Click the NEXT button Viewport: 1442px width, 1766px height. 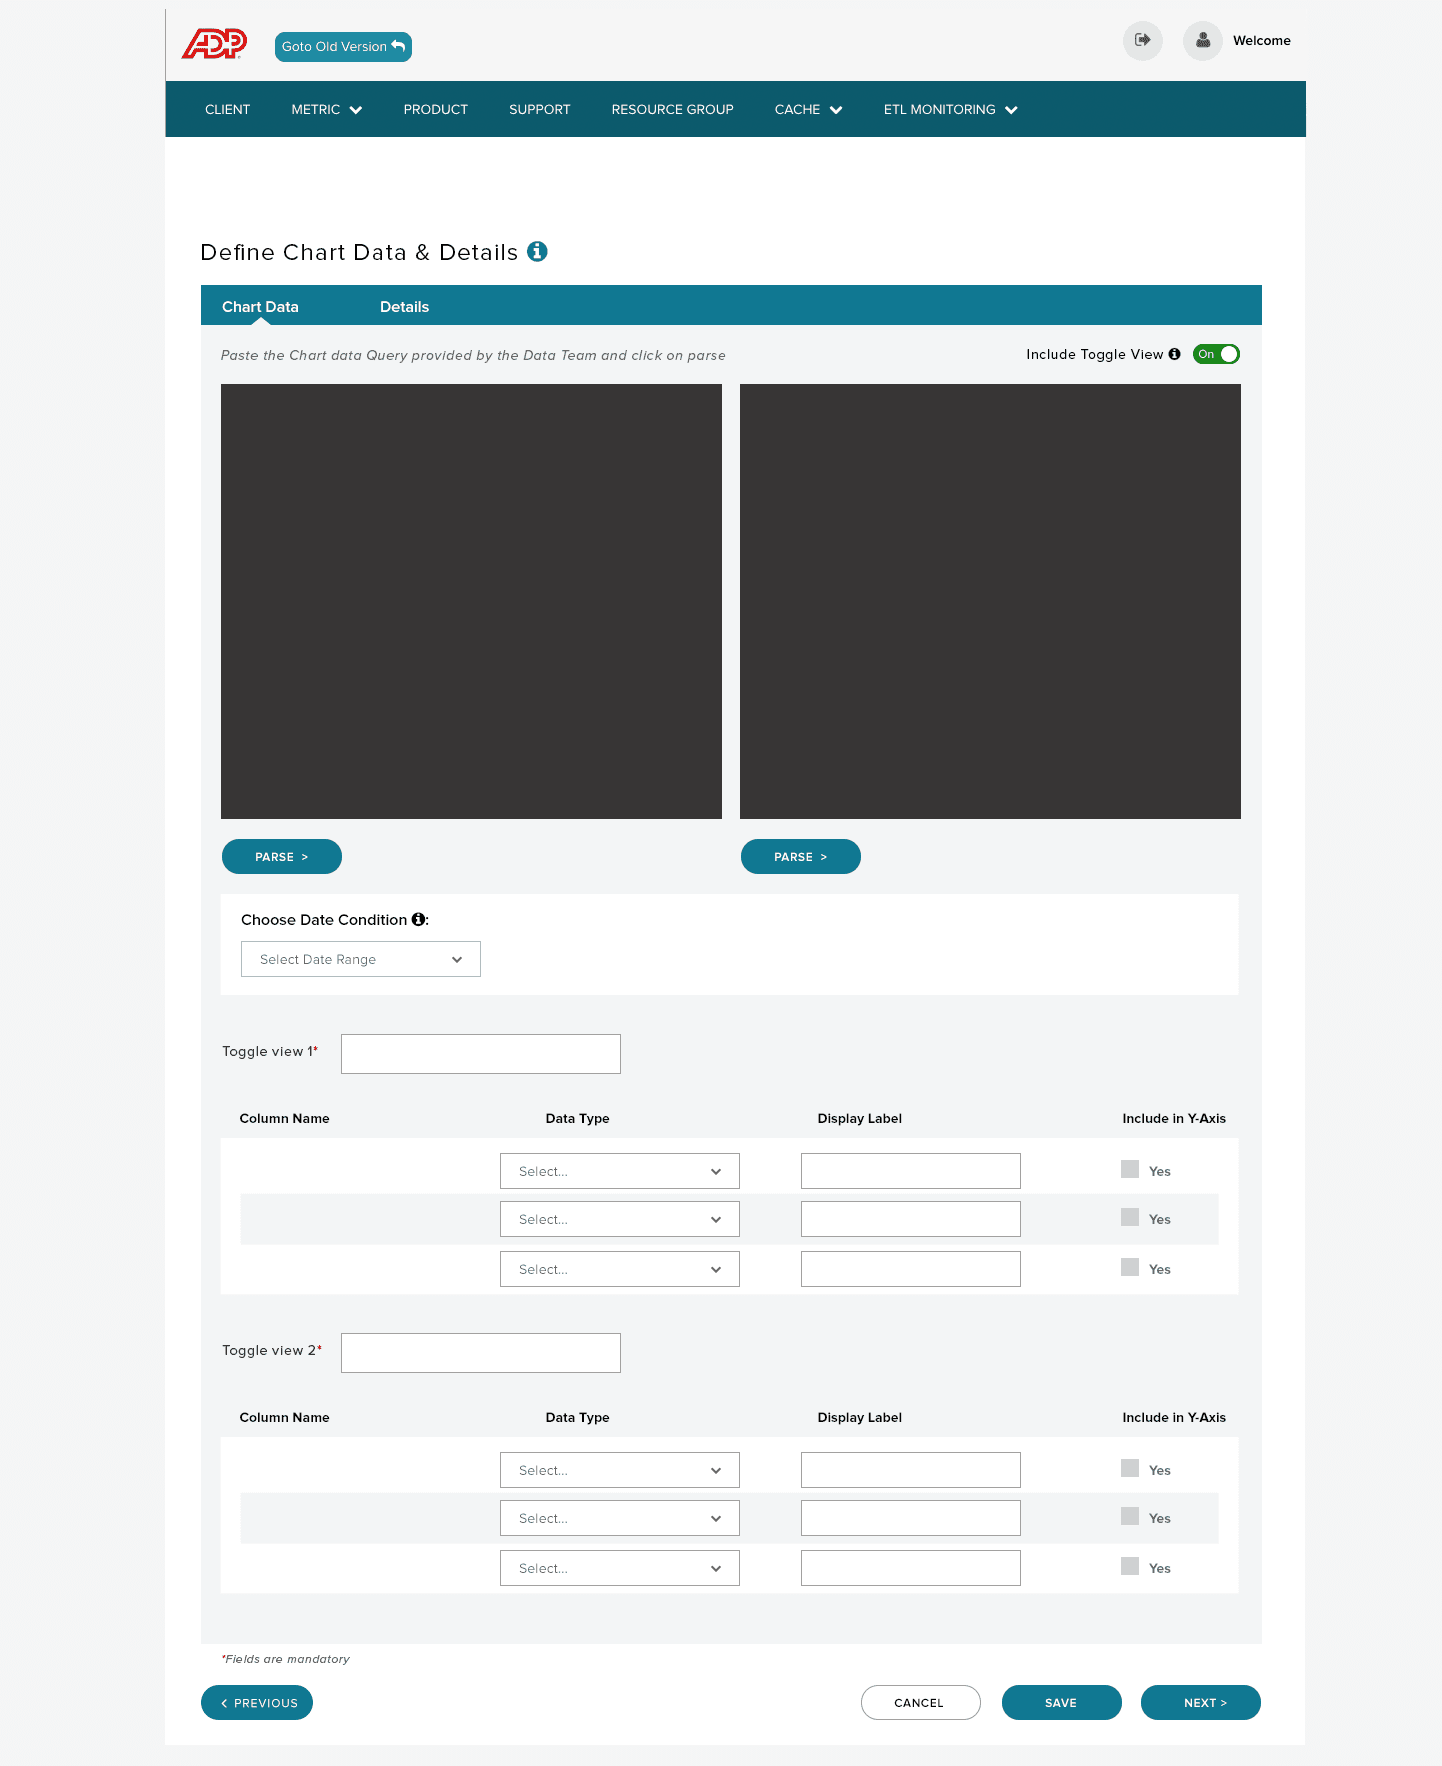coord(1200,1702)
